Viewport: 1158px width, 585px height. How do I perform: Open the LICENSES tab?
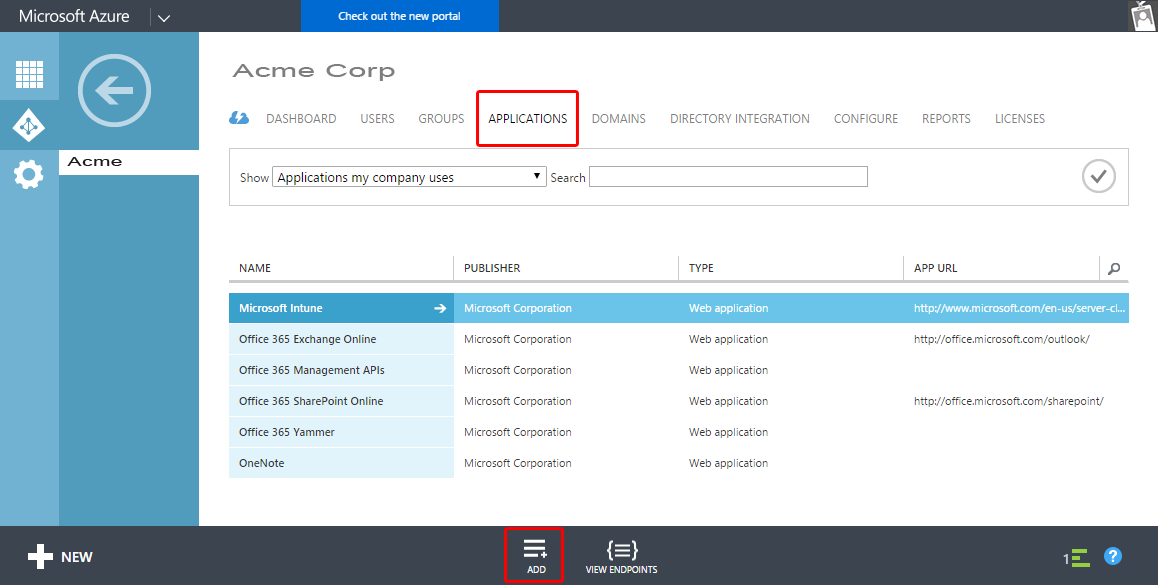pyautogui.click(x=1020, y=118)
